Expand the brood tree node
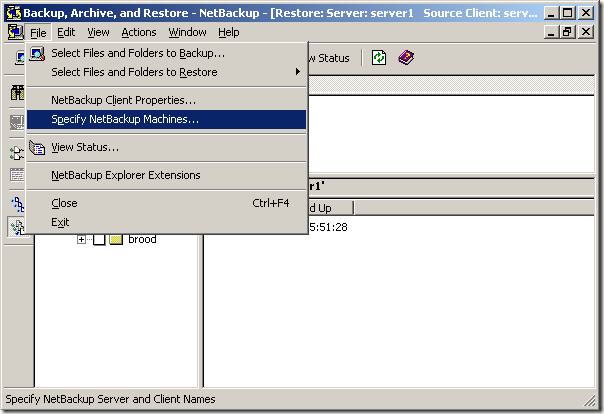604x414 pixels. [81, 240]
